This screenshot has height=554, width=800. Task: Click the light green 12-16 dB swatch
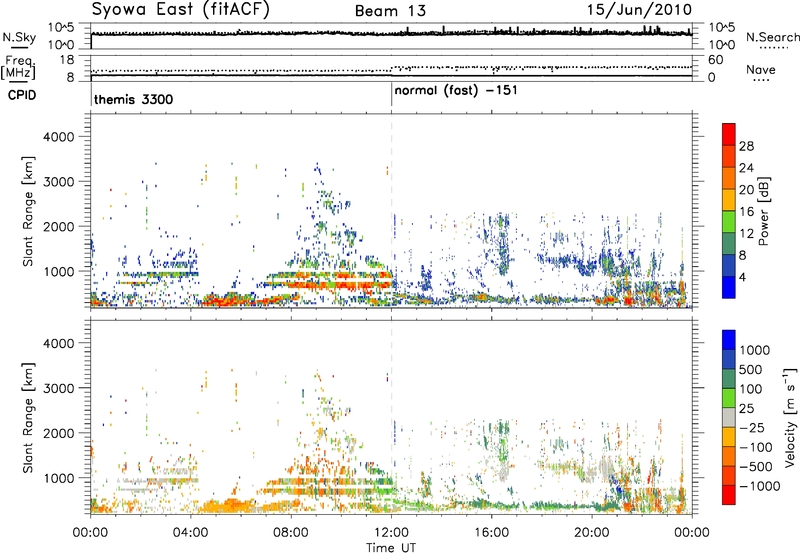[729, 221]
